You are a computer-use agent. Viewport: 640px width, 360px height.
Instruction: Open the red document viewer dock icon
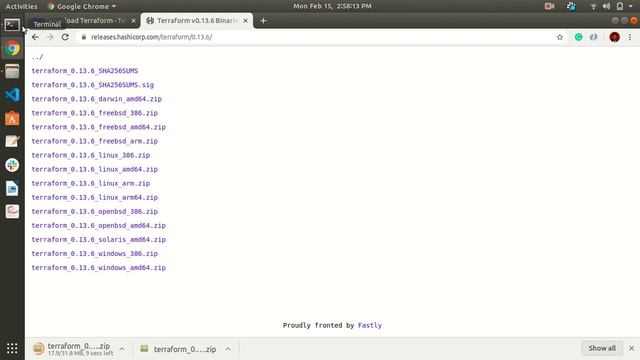click(x=12, y=211)
